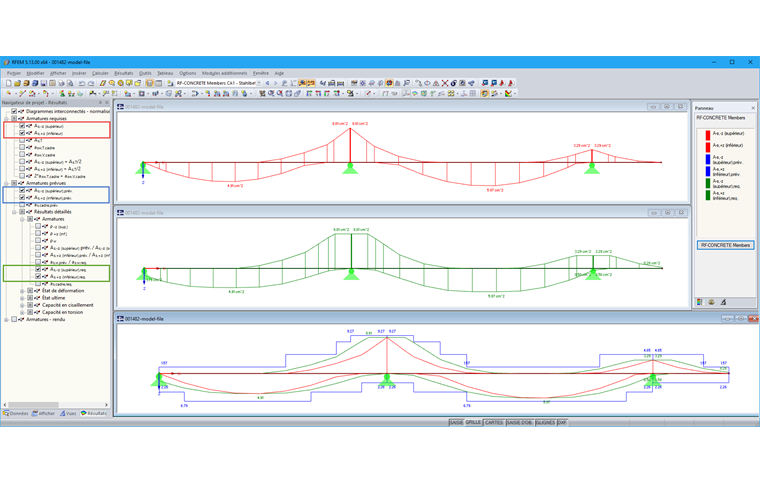Collapse the Armatures requises tree node

(x=6, y=119)
